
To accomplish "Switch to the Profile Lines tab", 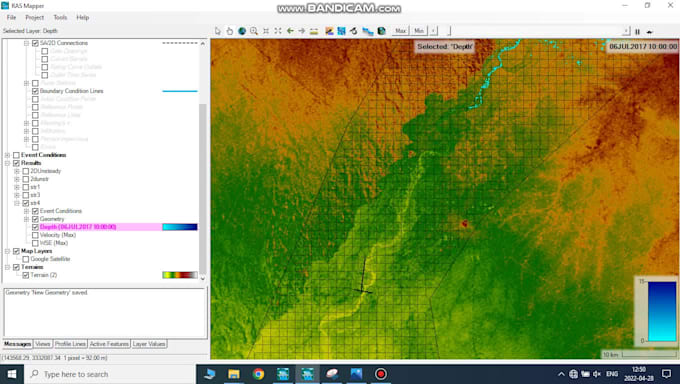I will 70,344.
